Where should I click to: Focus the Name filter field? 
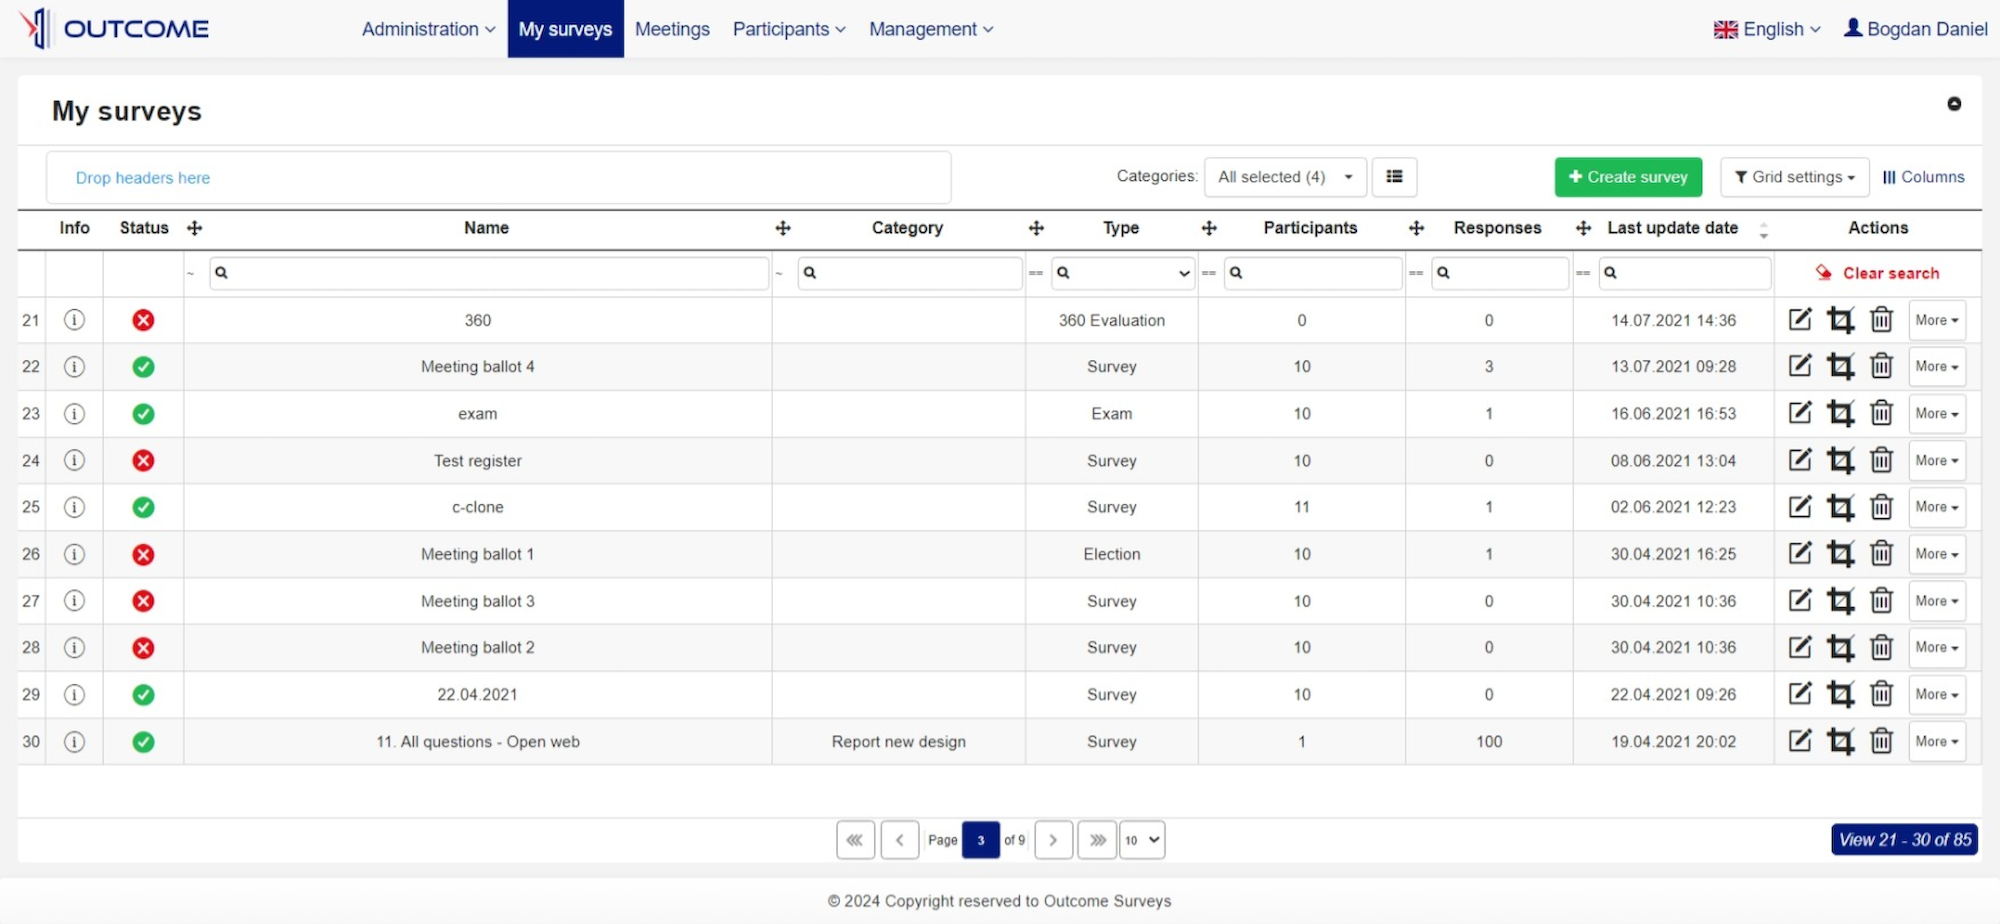pos(489,273)
